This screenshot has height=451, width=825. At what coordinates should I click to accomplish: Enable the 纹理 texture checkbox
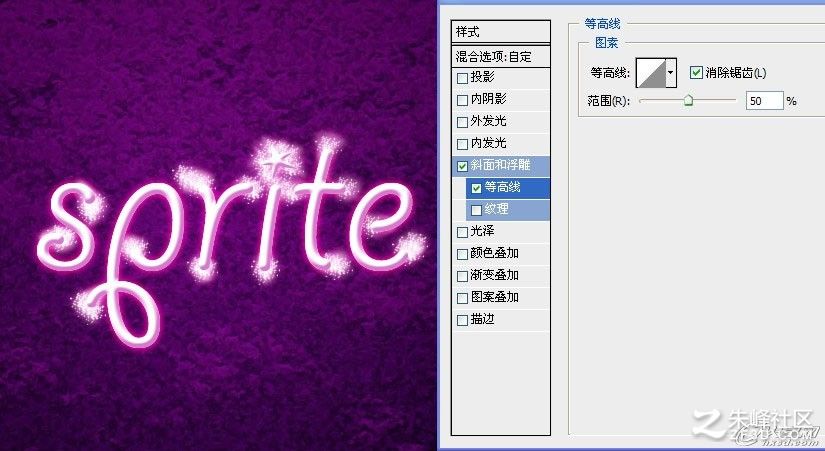477,211
